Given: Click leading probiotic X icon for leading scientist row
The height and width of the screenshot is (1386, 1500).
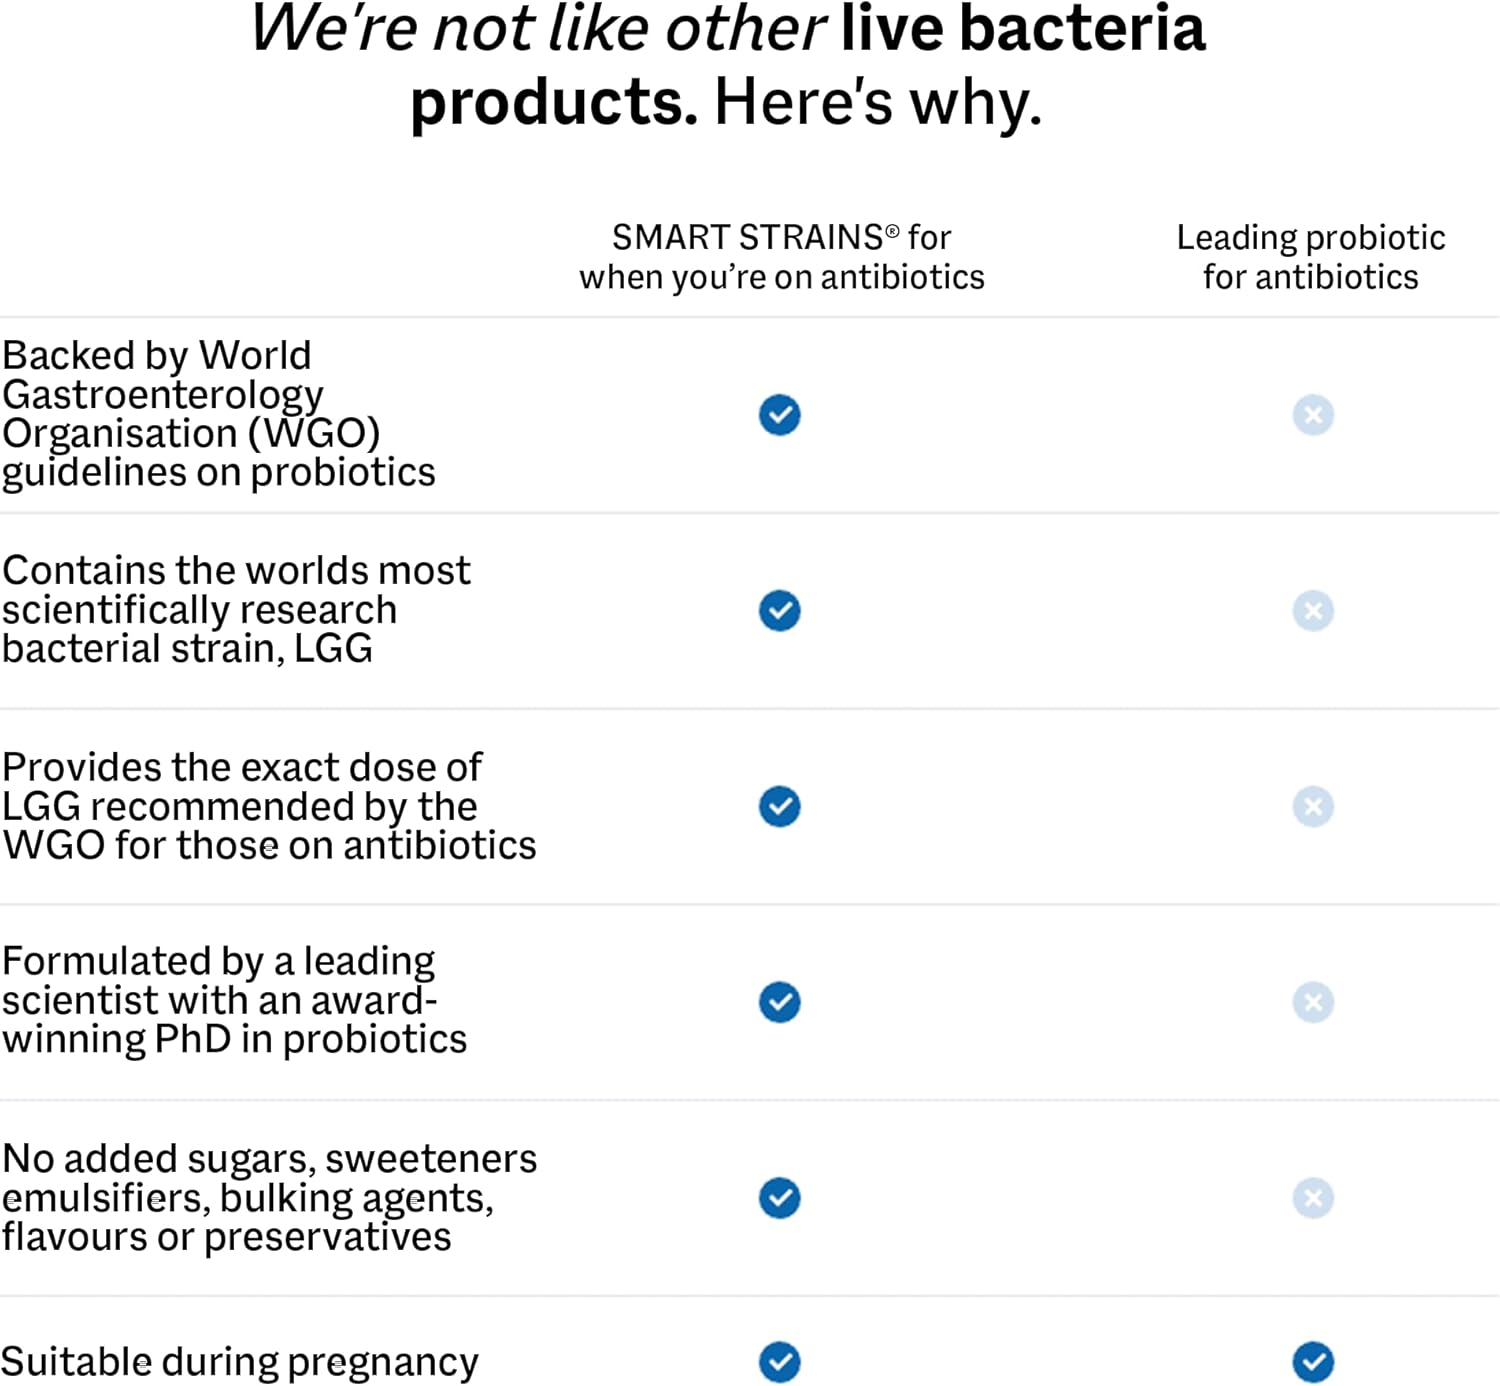Looking at the screenshot, I should pos(1313,1002).
